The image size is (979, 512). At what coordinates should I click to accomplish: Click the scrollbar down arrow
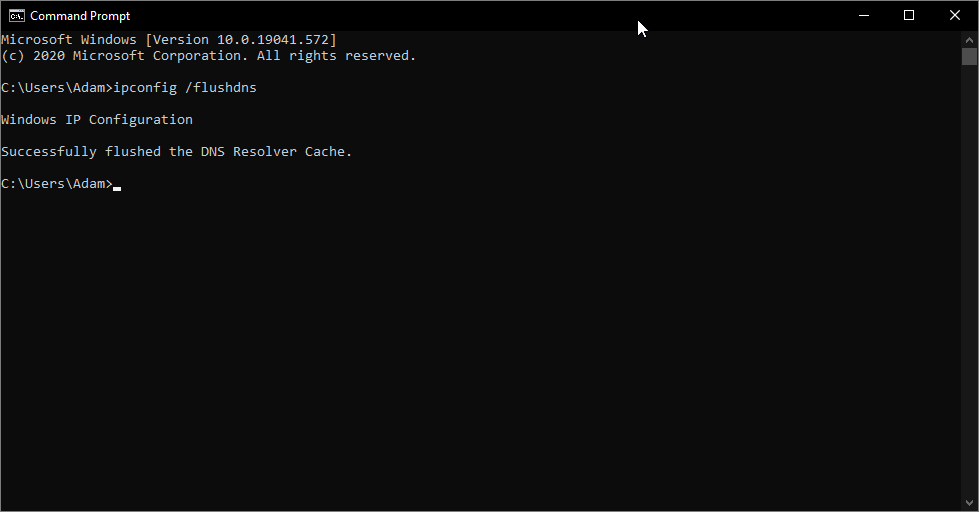pyautogui.click(x=969, y=503)
